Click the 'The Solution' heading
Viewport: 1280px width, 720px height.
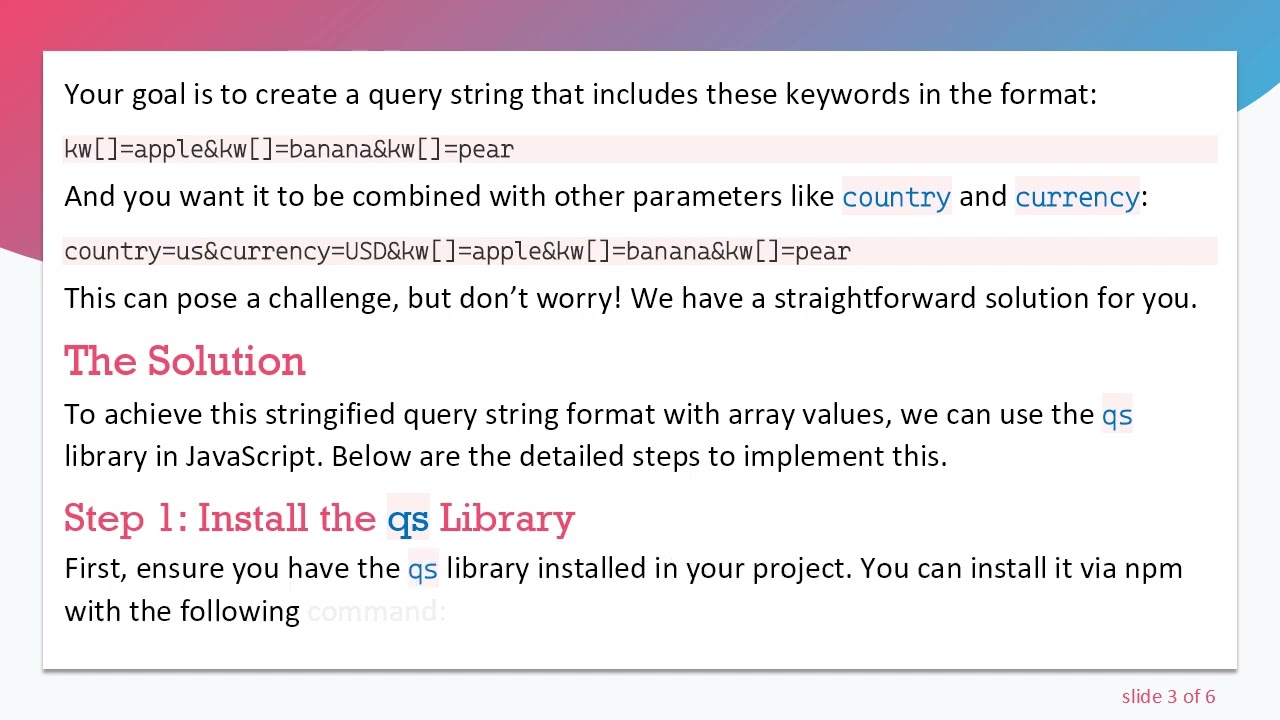(185, 361)
